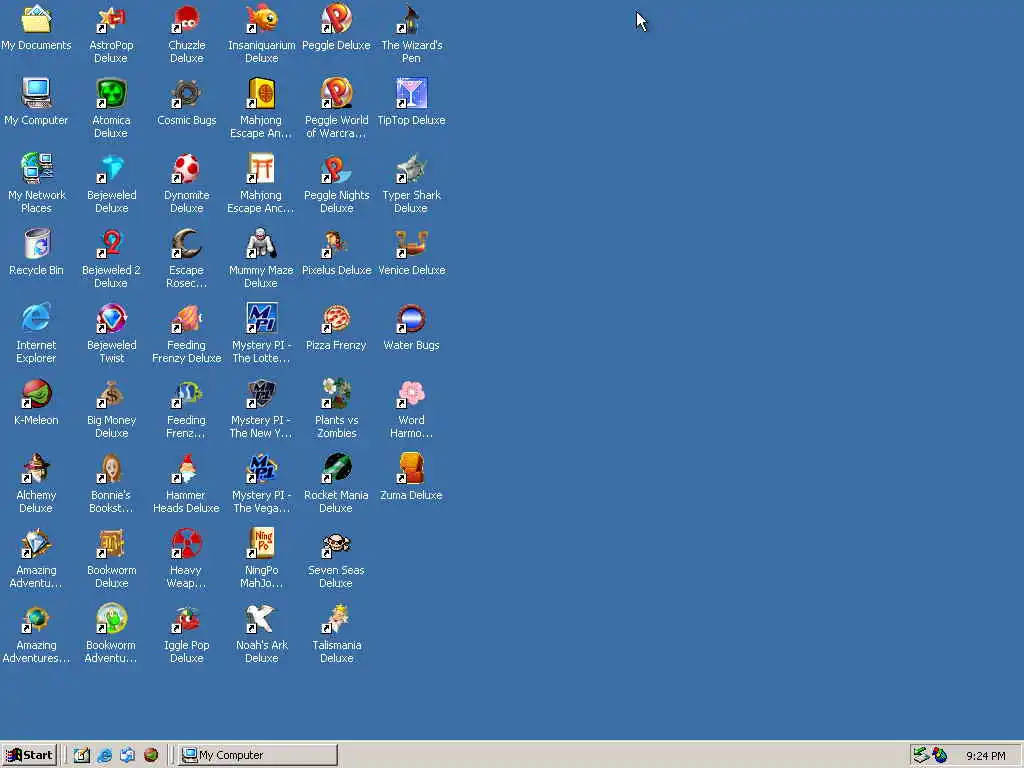Select the Internet Explorer desktop shortcut

coord(36,334)
